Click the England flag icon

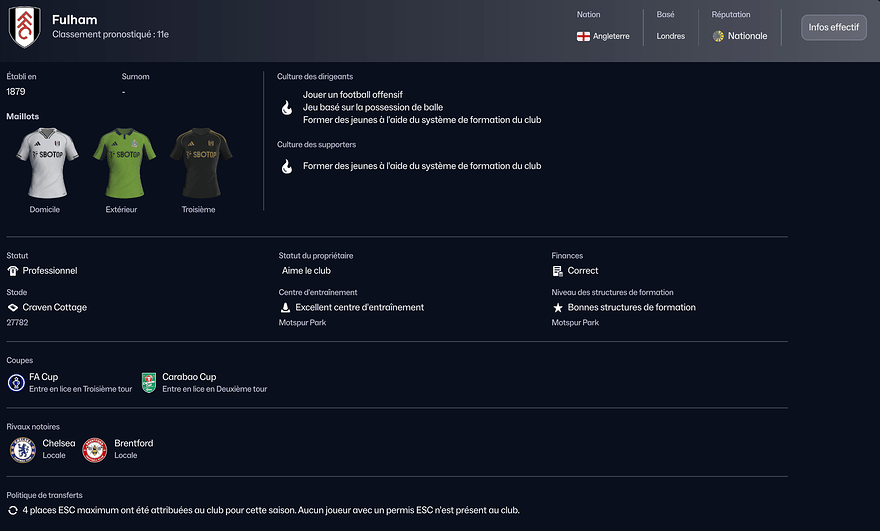583,36
